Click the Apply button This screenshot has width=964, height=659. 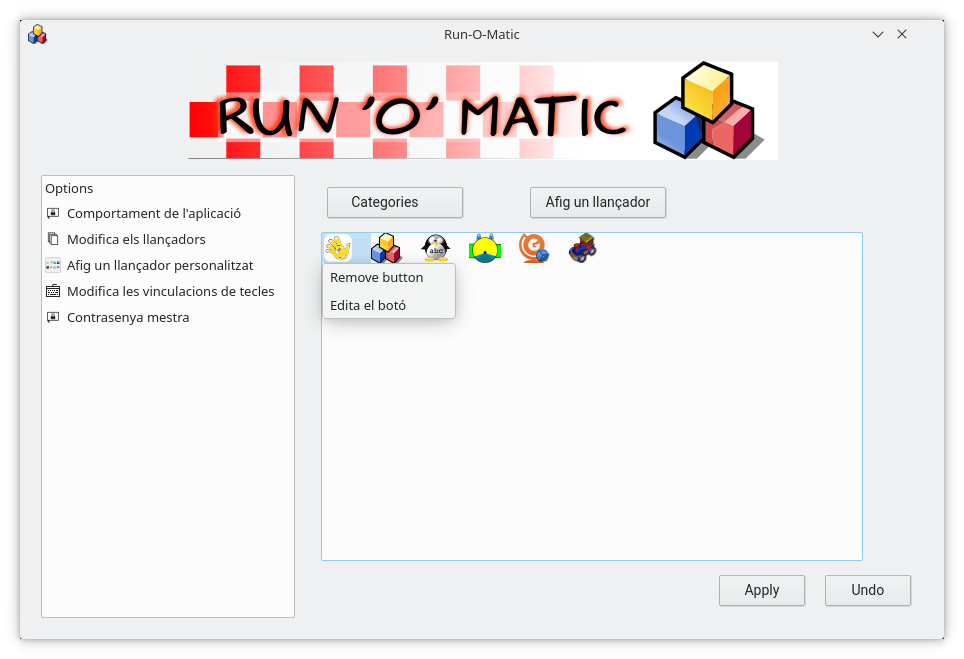tap(762, 590)
